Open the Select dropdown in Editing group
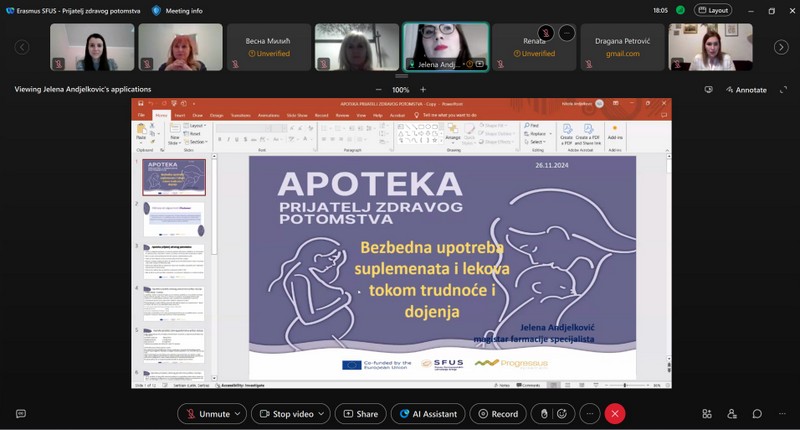The image size is (800, 430). tap(535, 142)
